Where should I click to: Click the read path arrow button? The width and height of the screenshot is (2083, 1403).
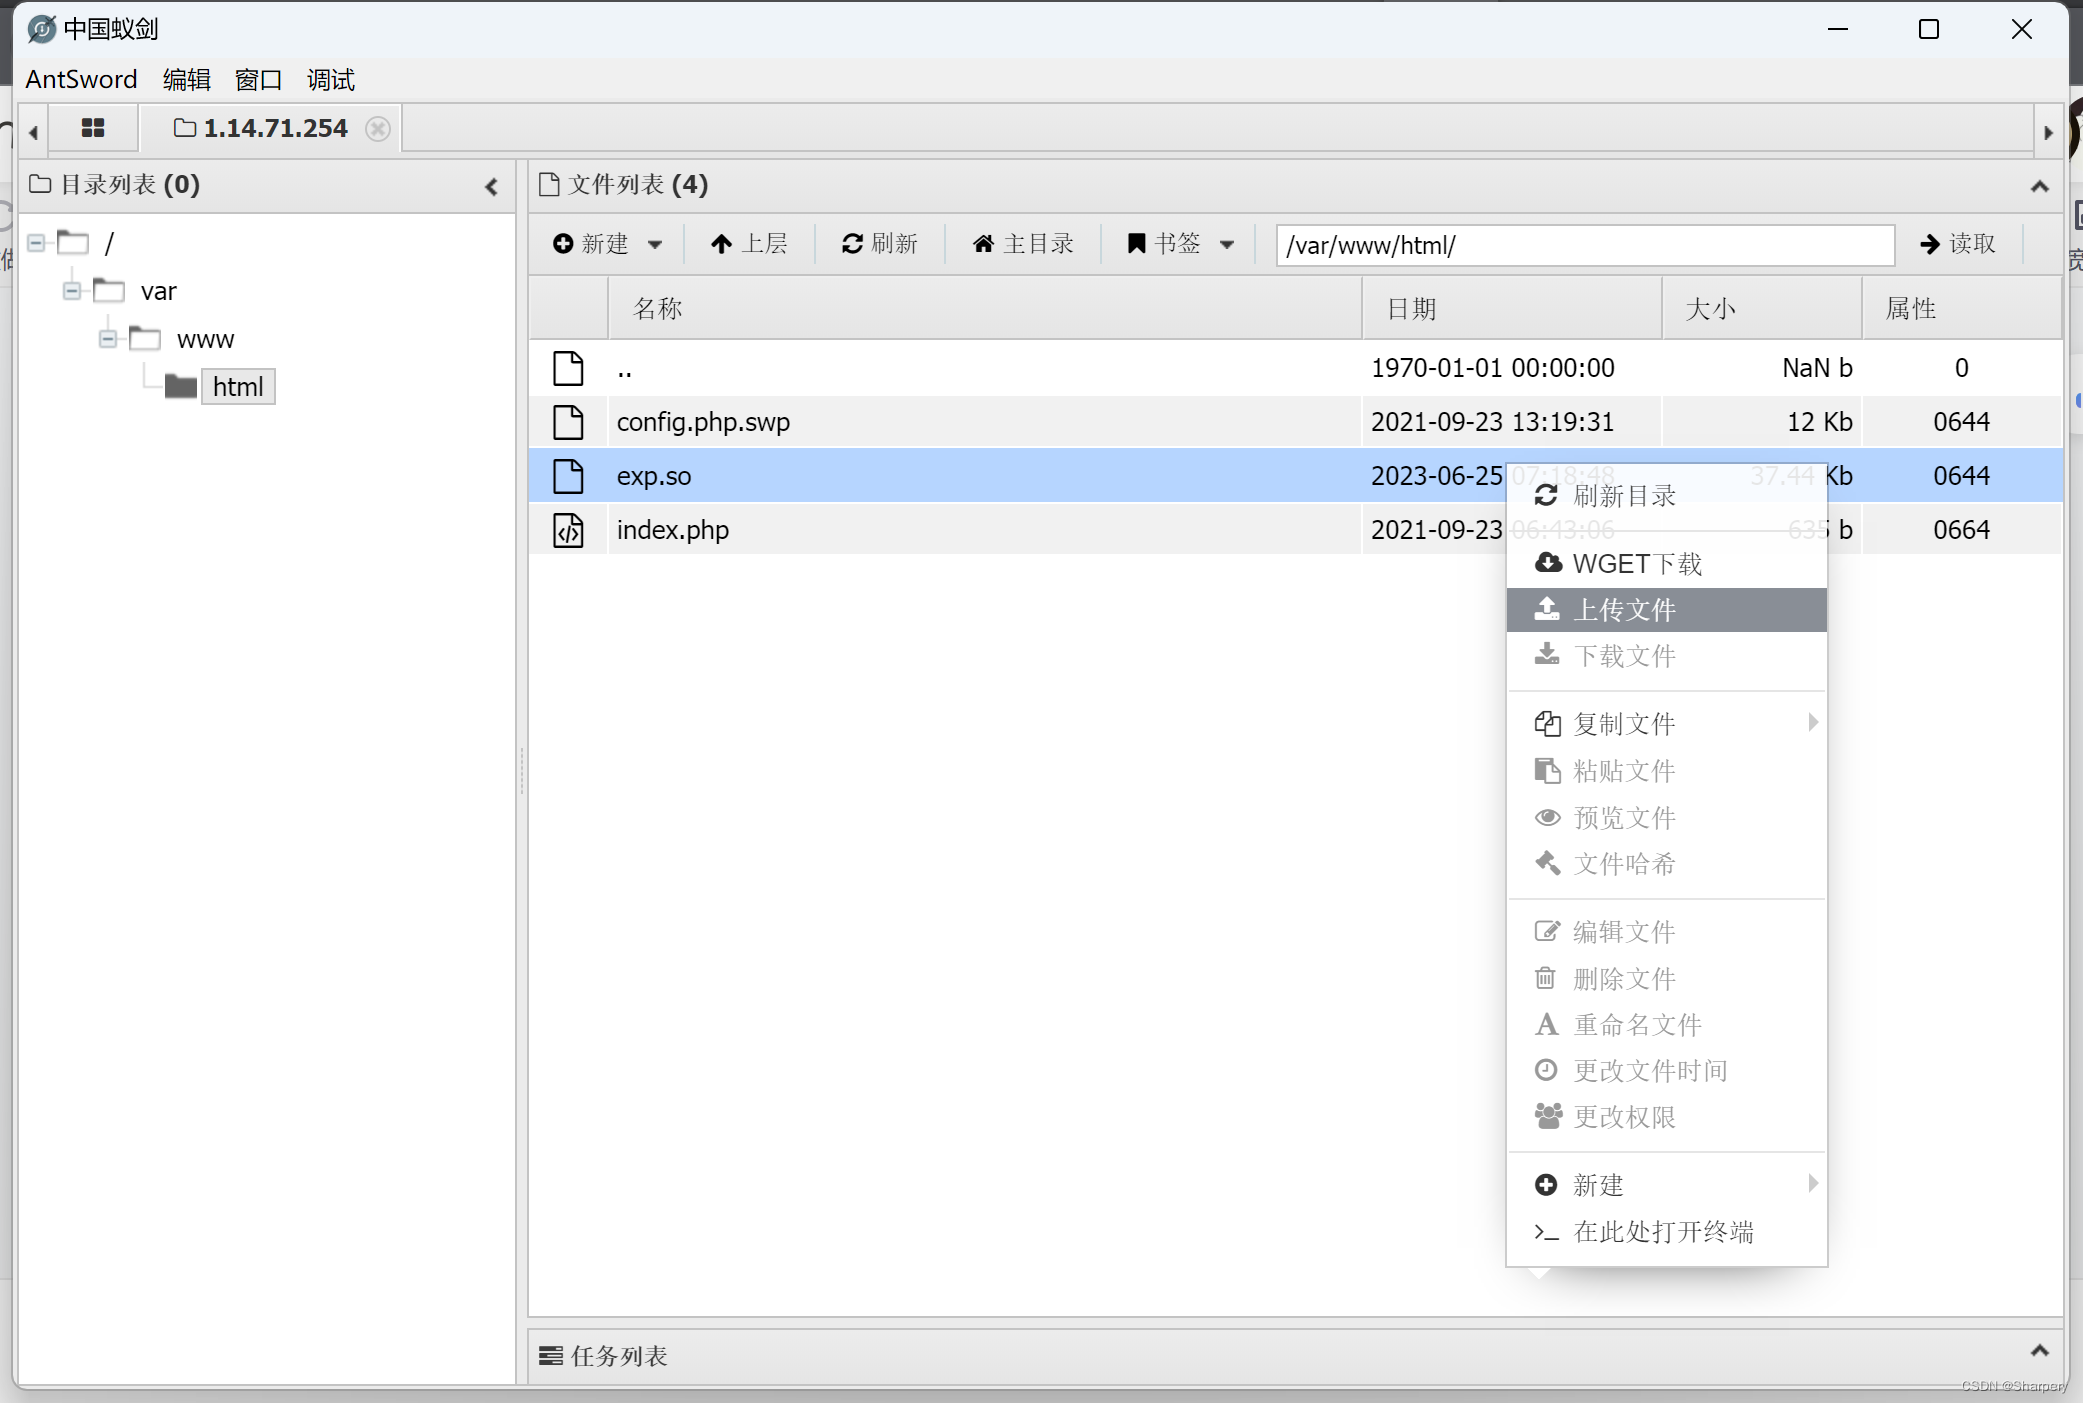(1957, 244)
